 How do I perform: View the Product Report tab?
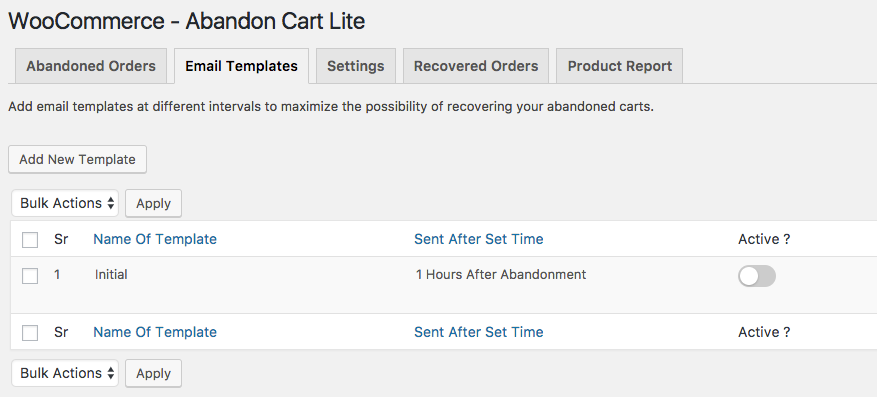[x=620, y=66]
